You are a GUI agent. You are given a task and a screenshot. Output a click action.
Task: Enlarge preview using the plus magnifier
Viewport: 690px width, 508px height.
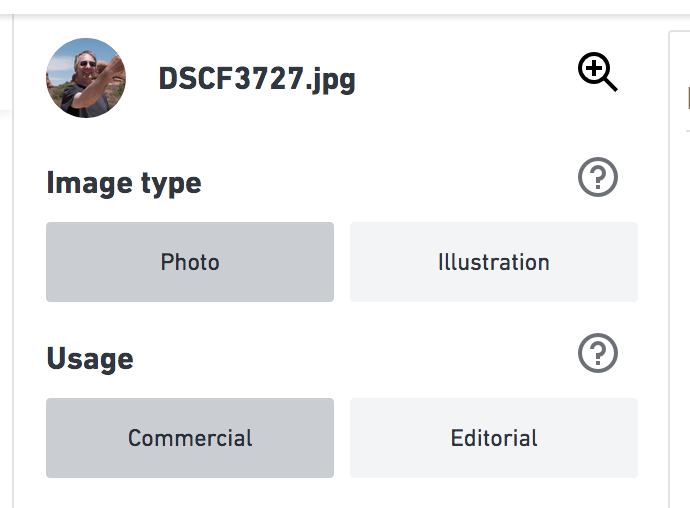click(598, 72)
